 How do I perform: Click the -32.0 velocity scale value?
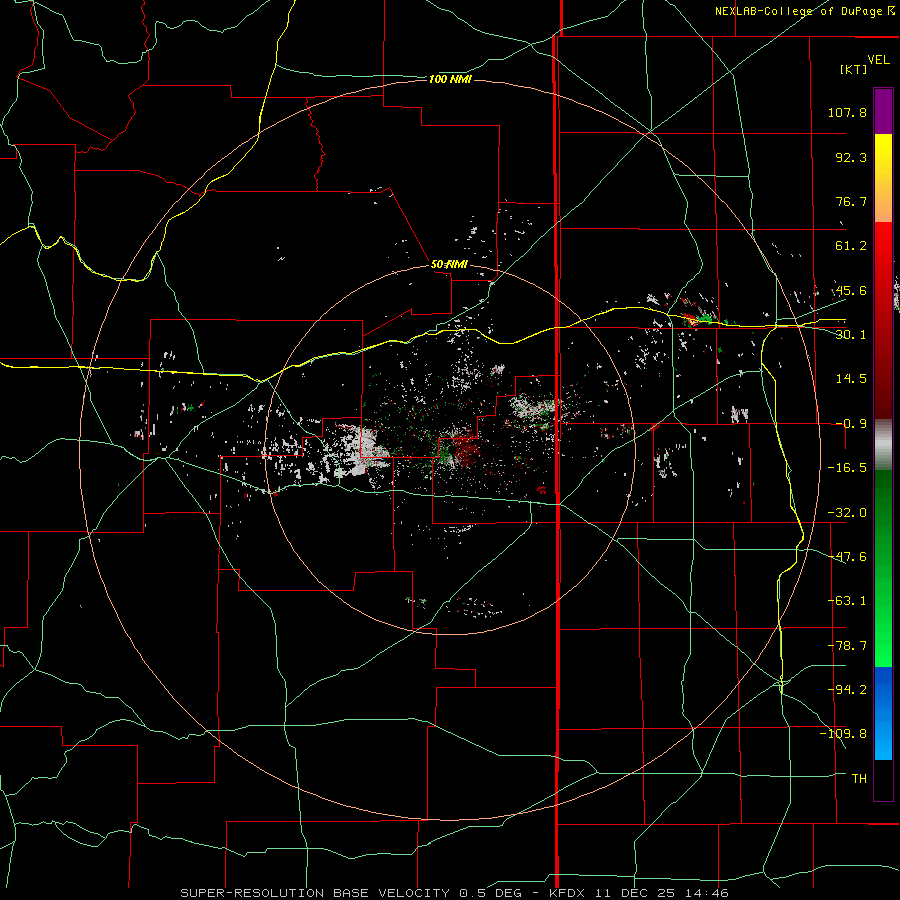[847, 513]
